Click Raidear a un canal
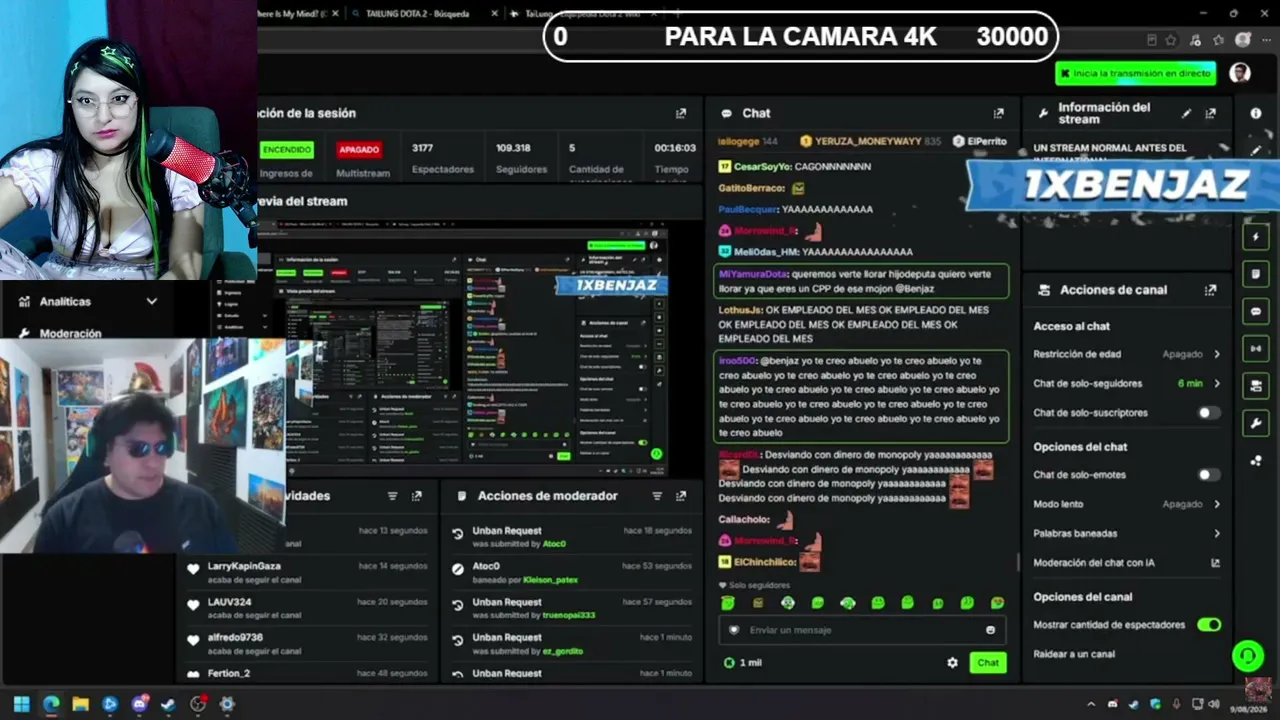The height and width of the screenshot is (720, 1280). click(1074, 654)
